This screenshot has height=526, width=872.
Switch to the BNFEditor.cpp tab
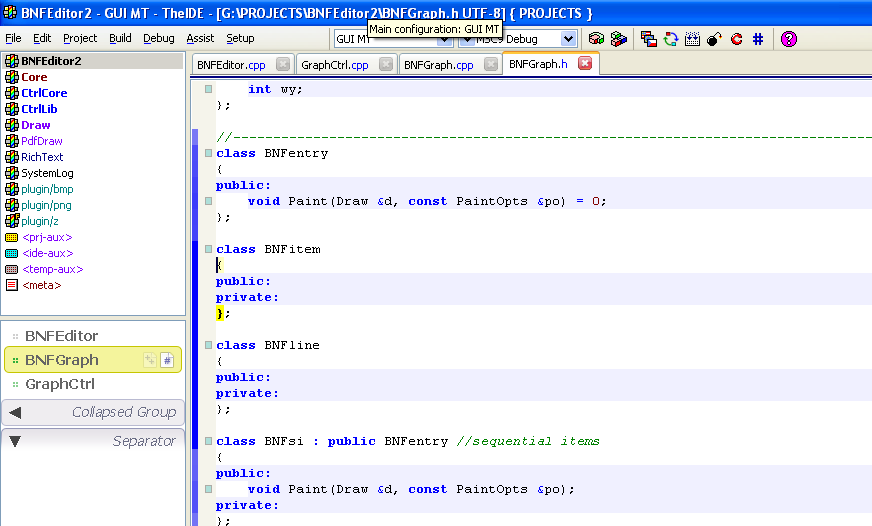231,64
